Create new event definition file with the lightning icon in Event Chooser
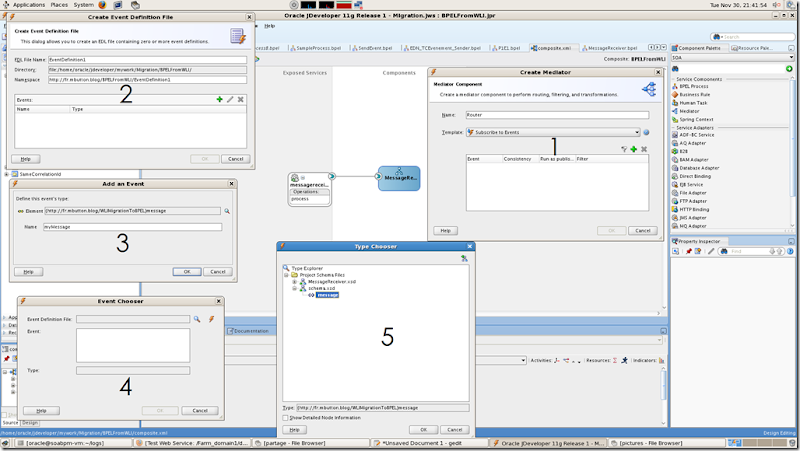800x451 pixels. point(211,319)
